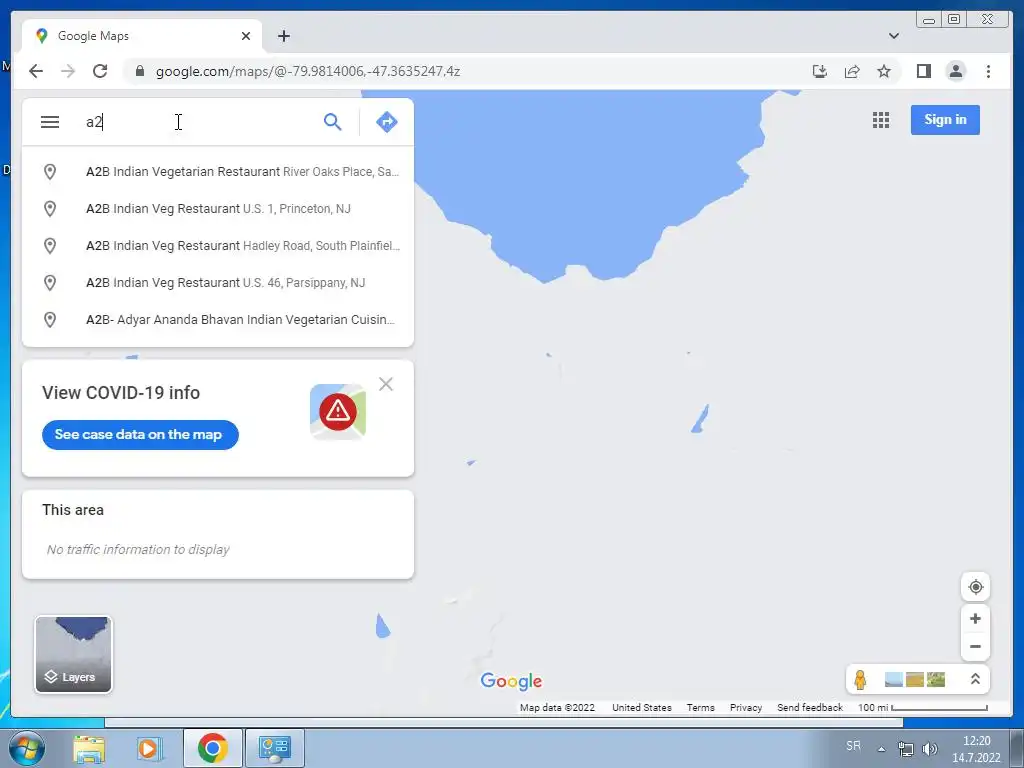The image size is (1024, 768).
Task: Select A2B Indian Veg Restaurant Hadley Road suggestion
Action: 218,246
